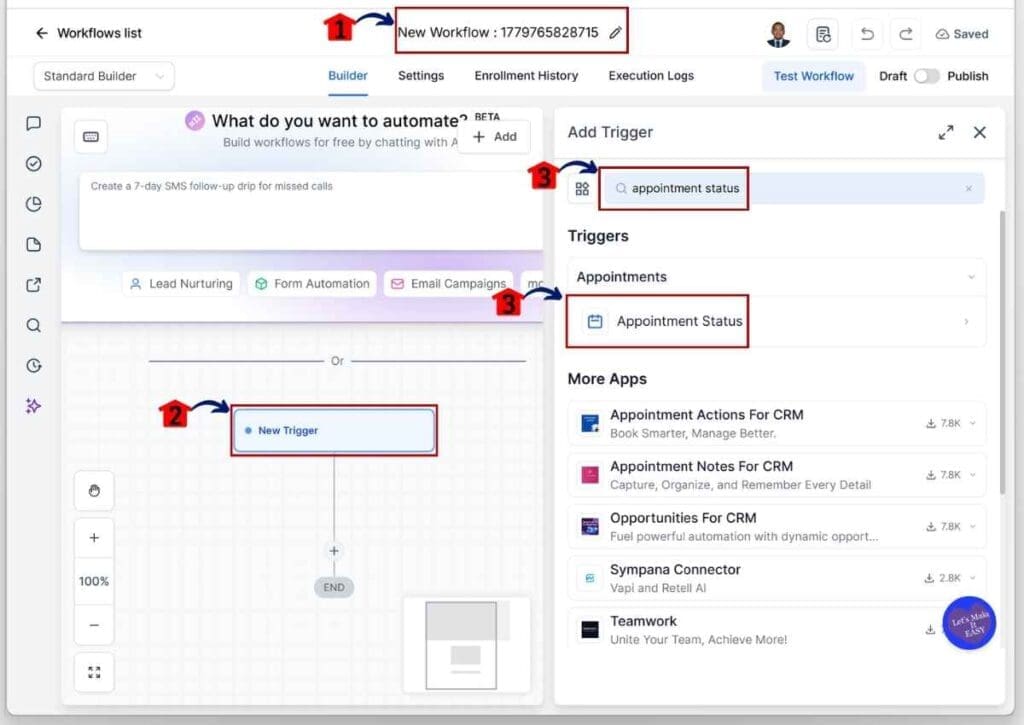1024x725 pixels.
Task: Toggle the Draft/Publish switch
Action: click(926, 76)
